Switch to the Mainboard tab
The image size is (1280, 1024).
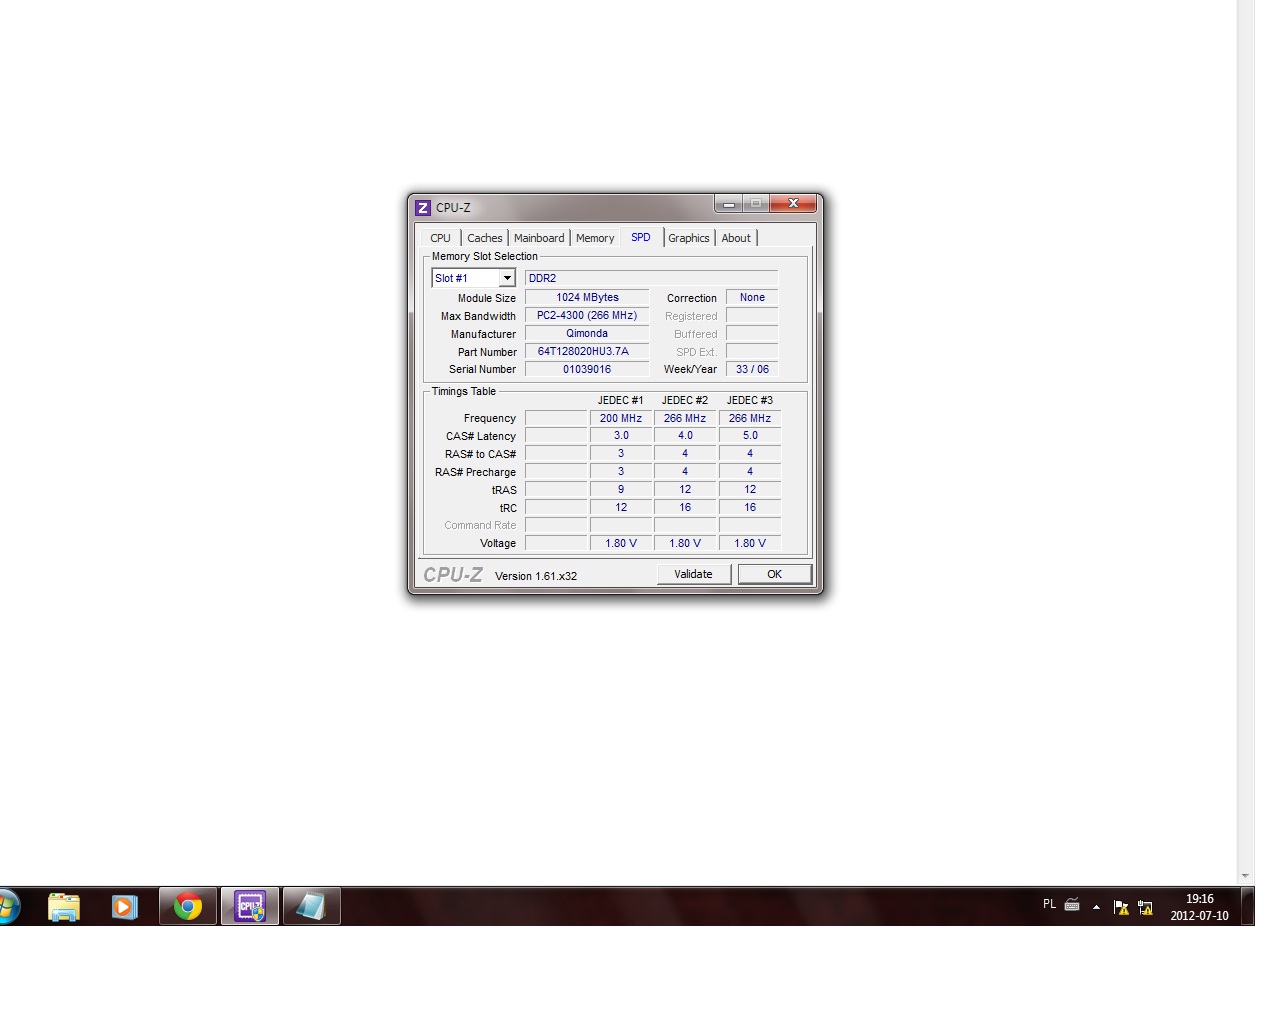click(539, 238)
